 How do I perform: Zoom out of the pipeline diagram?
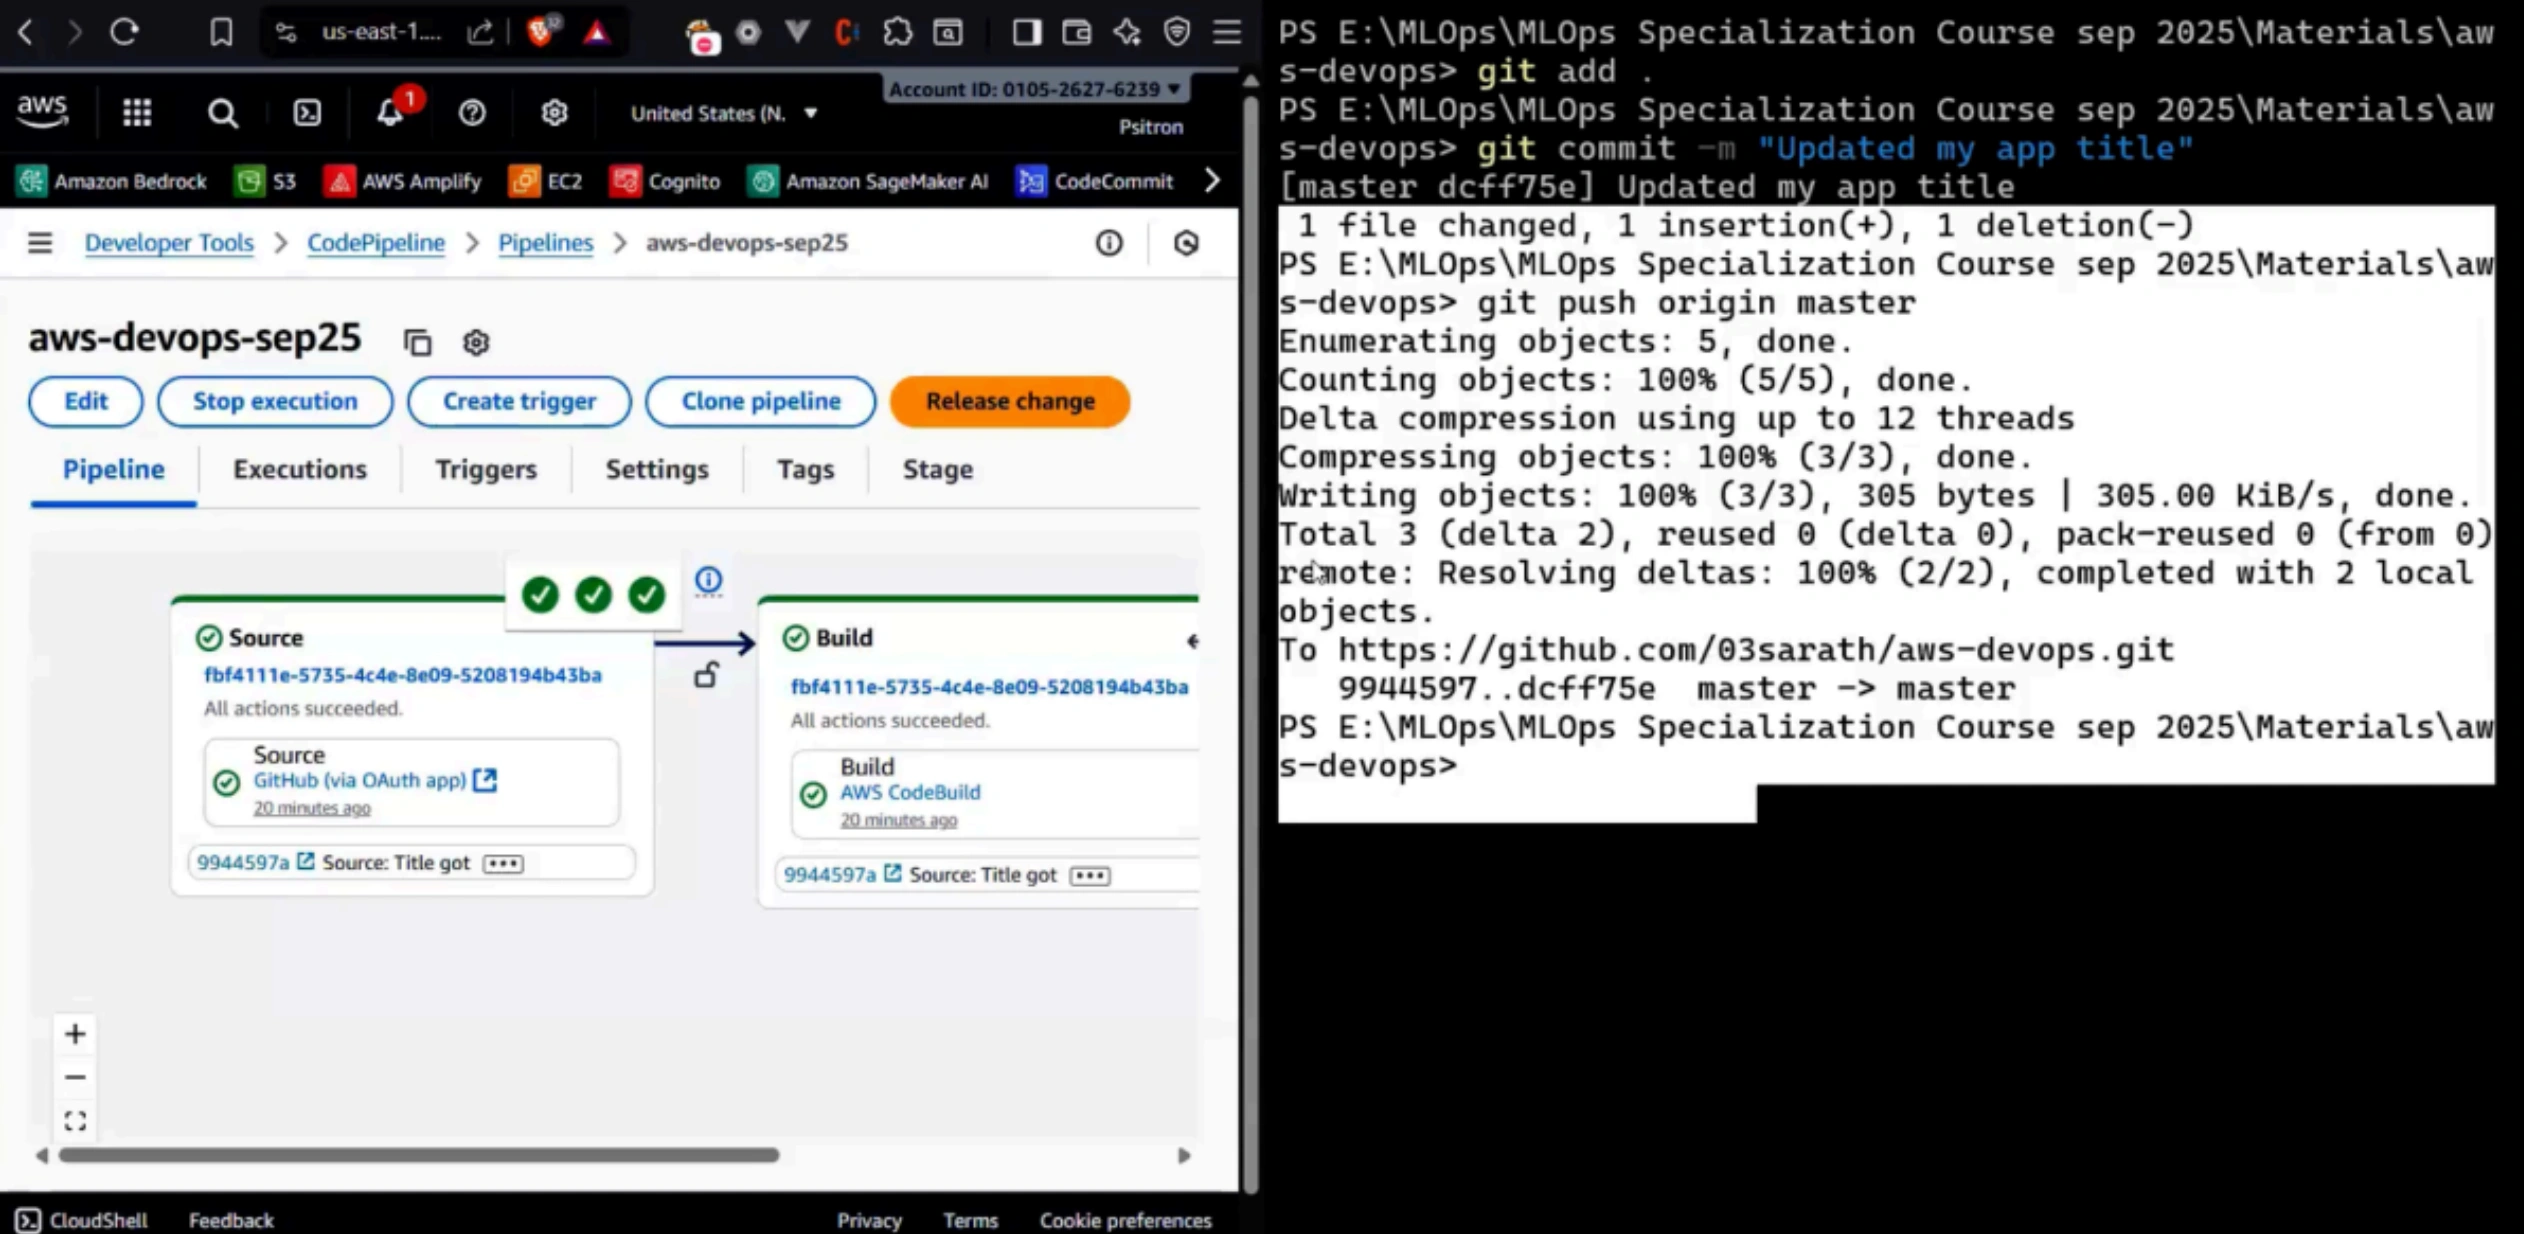pyautogui.click(x=75, y=1077)
